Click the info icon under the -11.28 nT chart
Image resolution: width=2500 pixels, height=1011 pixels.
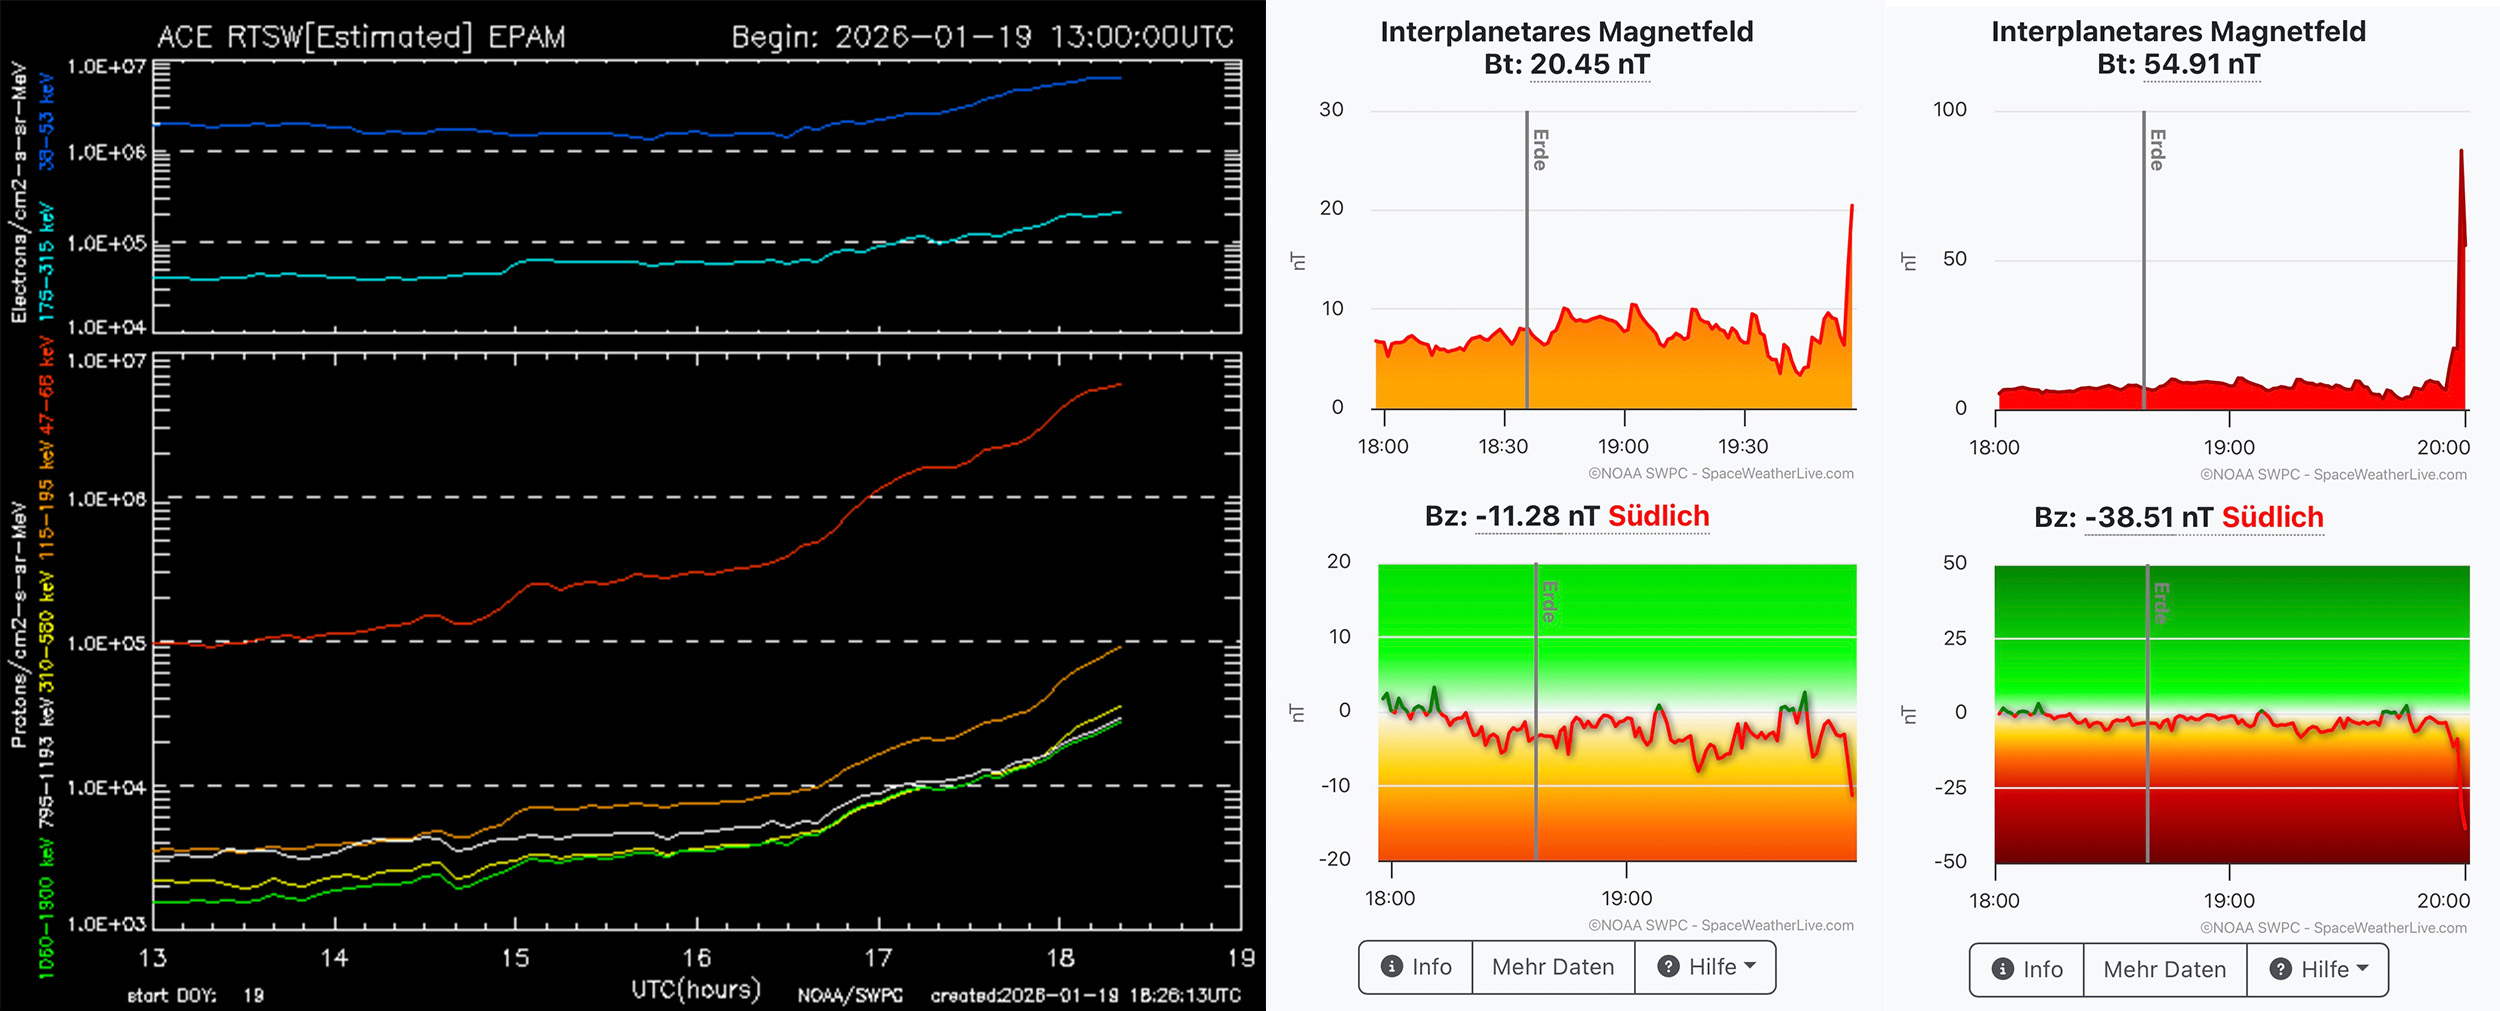(1391, 966)
